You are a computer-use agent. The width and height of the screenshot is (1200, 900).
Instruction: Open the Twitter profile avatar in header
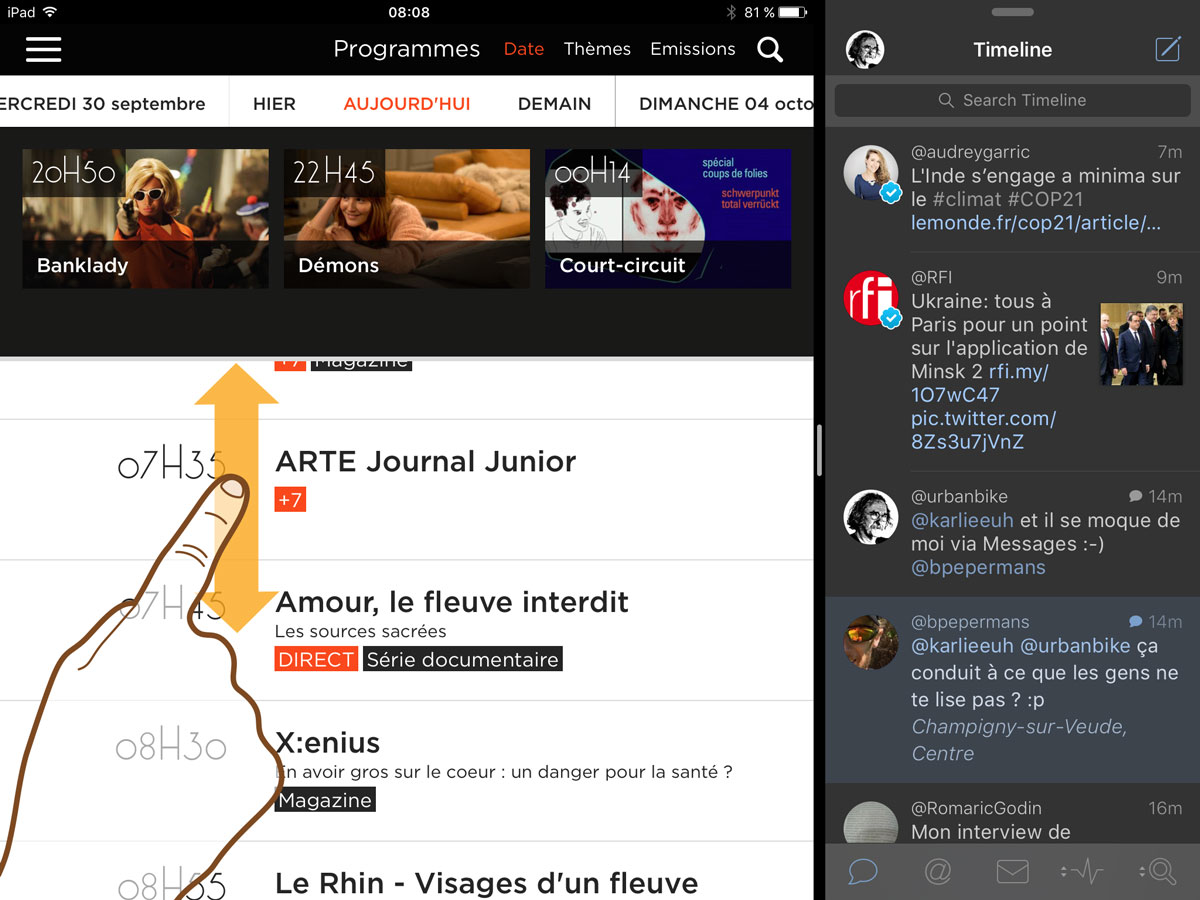click(864, 49)
